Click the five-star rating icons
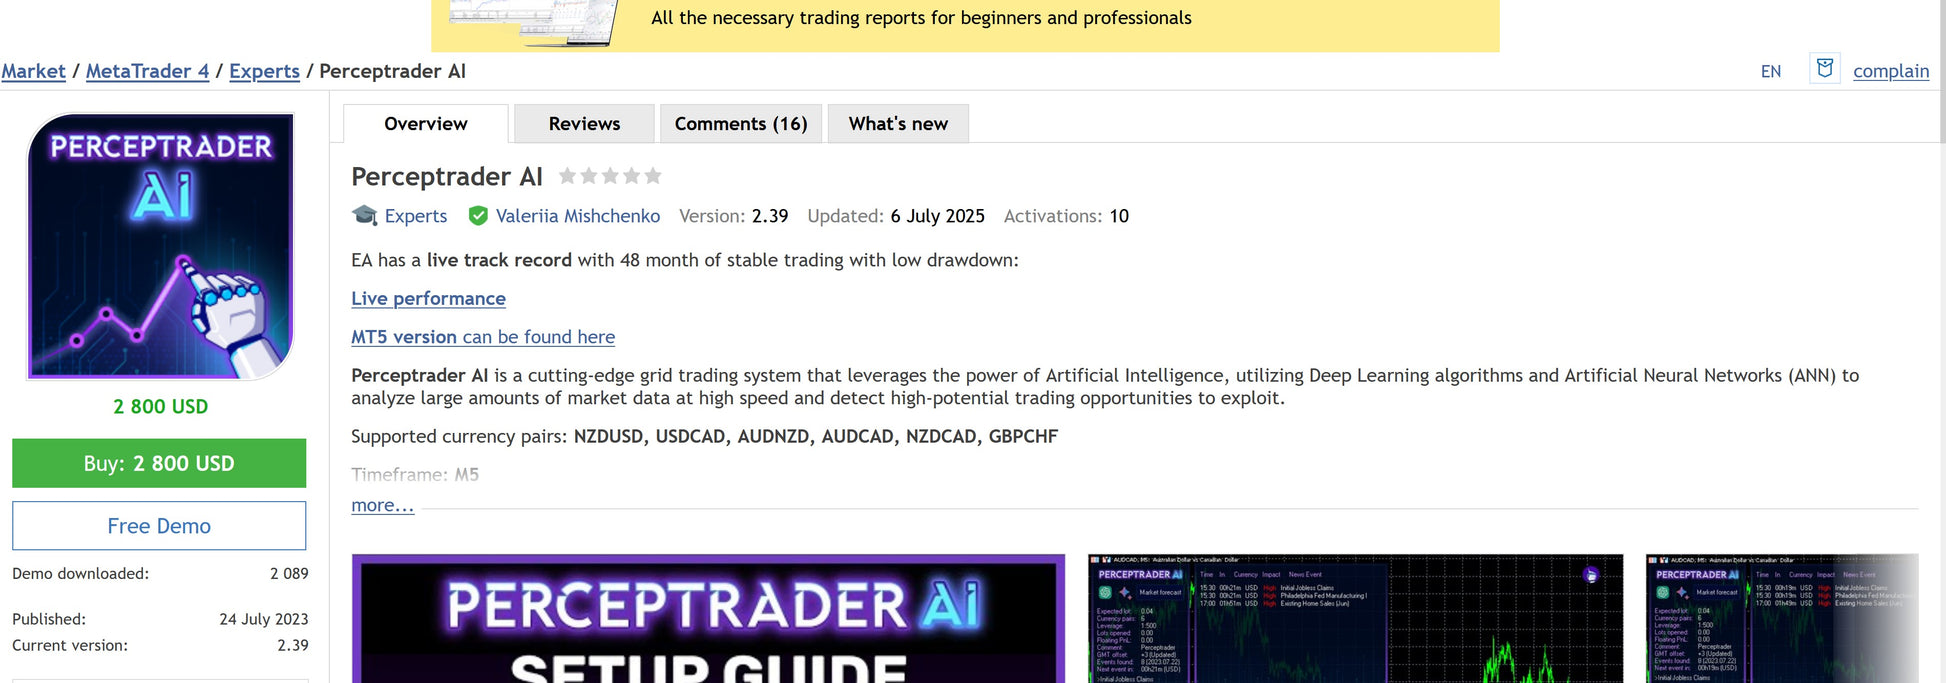 coord(610,176)
